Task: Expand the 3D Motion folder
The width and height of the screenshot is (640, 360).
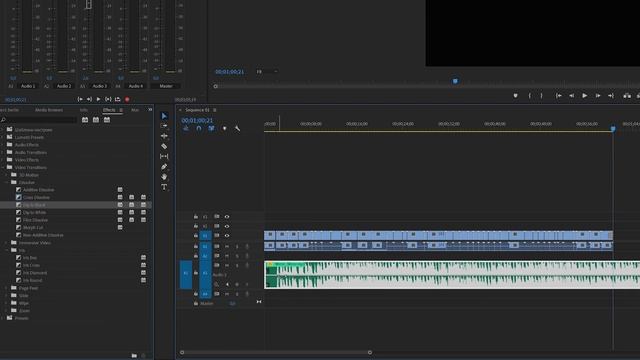Action: 7,175
